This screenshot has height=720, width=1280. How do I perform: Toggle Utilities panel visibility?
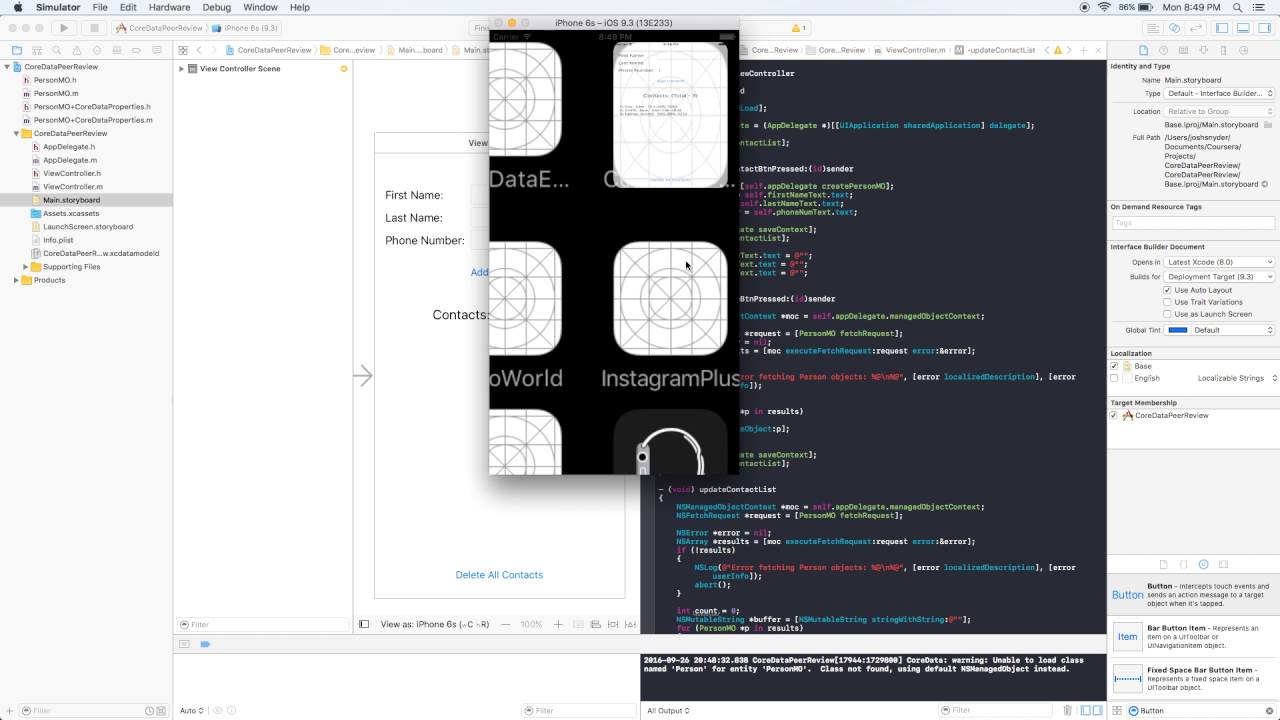click(x=1262, y=28)
